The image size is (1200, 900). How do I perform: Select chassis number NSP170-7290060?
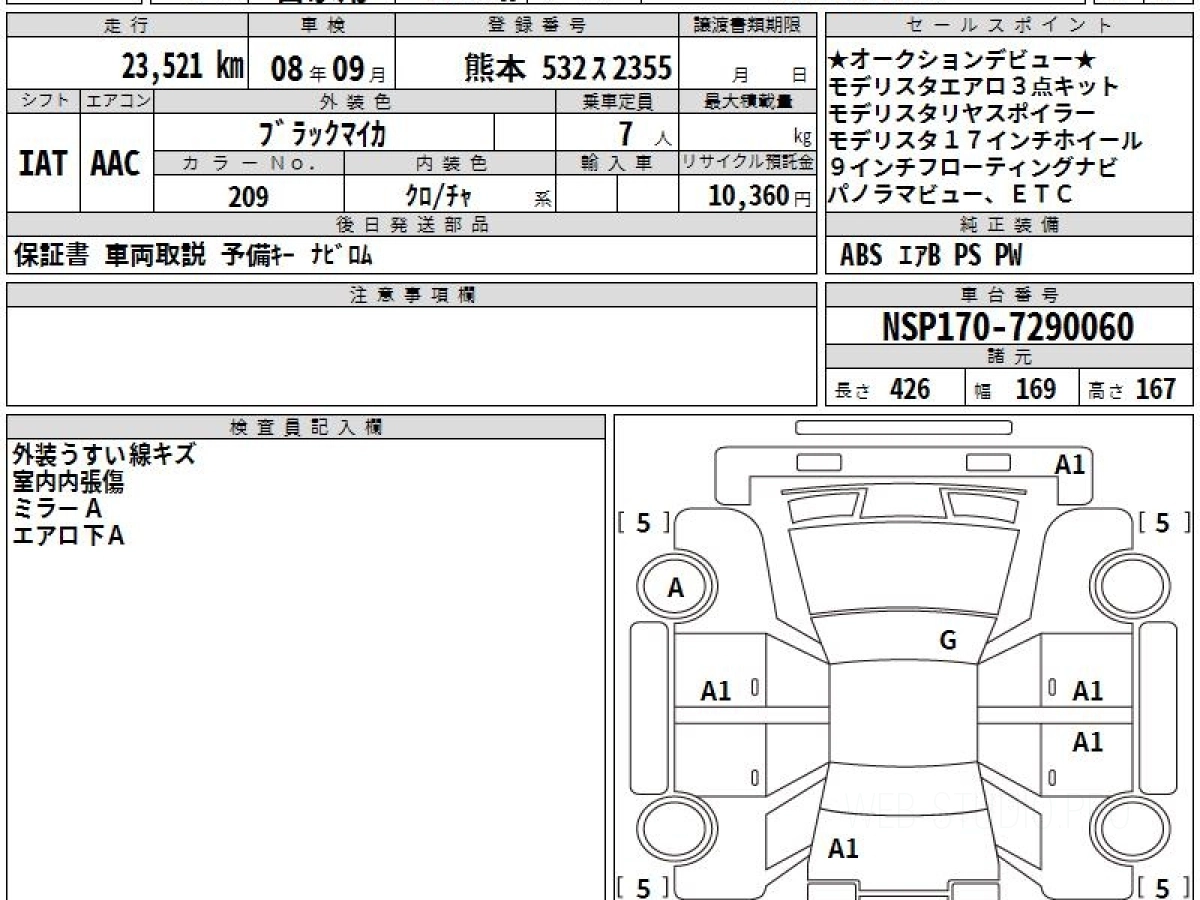click(1008, 326)
